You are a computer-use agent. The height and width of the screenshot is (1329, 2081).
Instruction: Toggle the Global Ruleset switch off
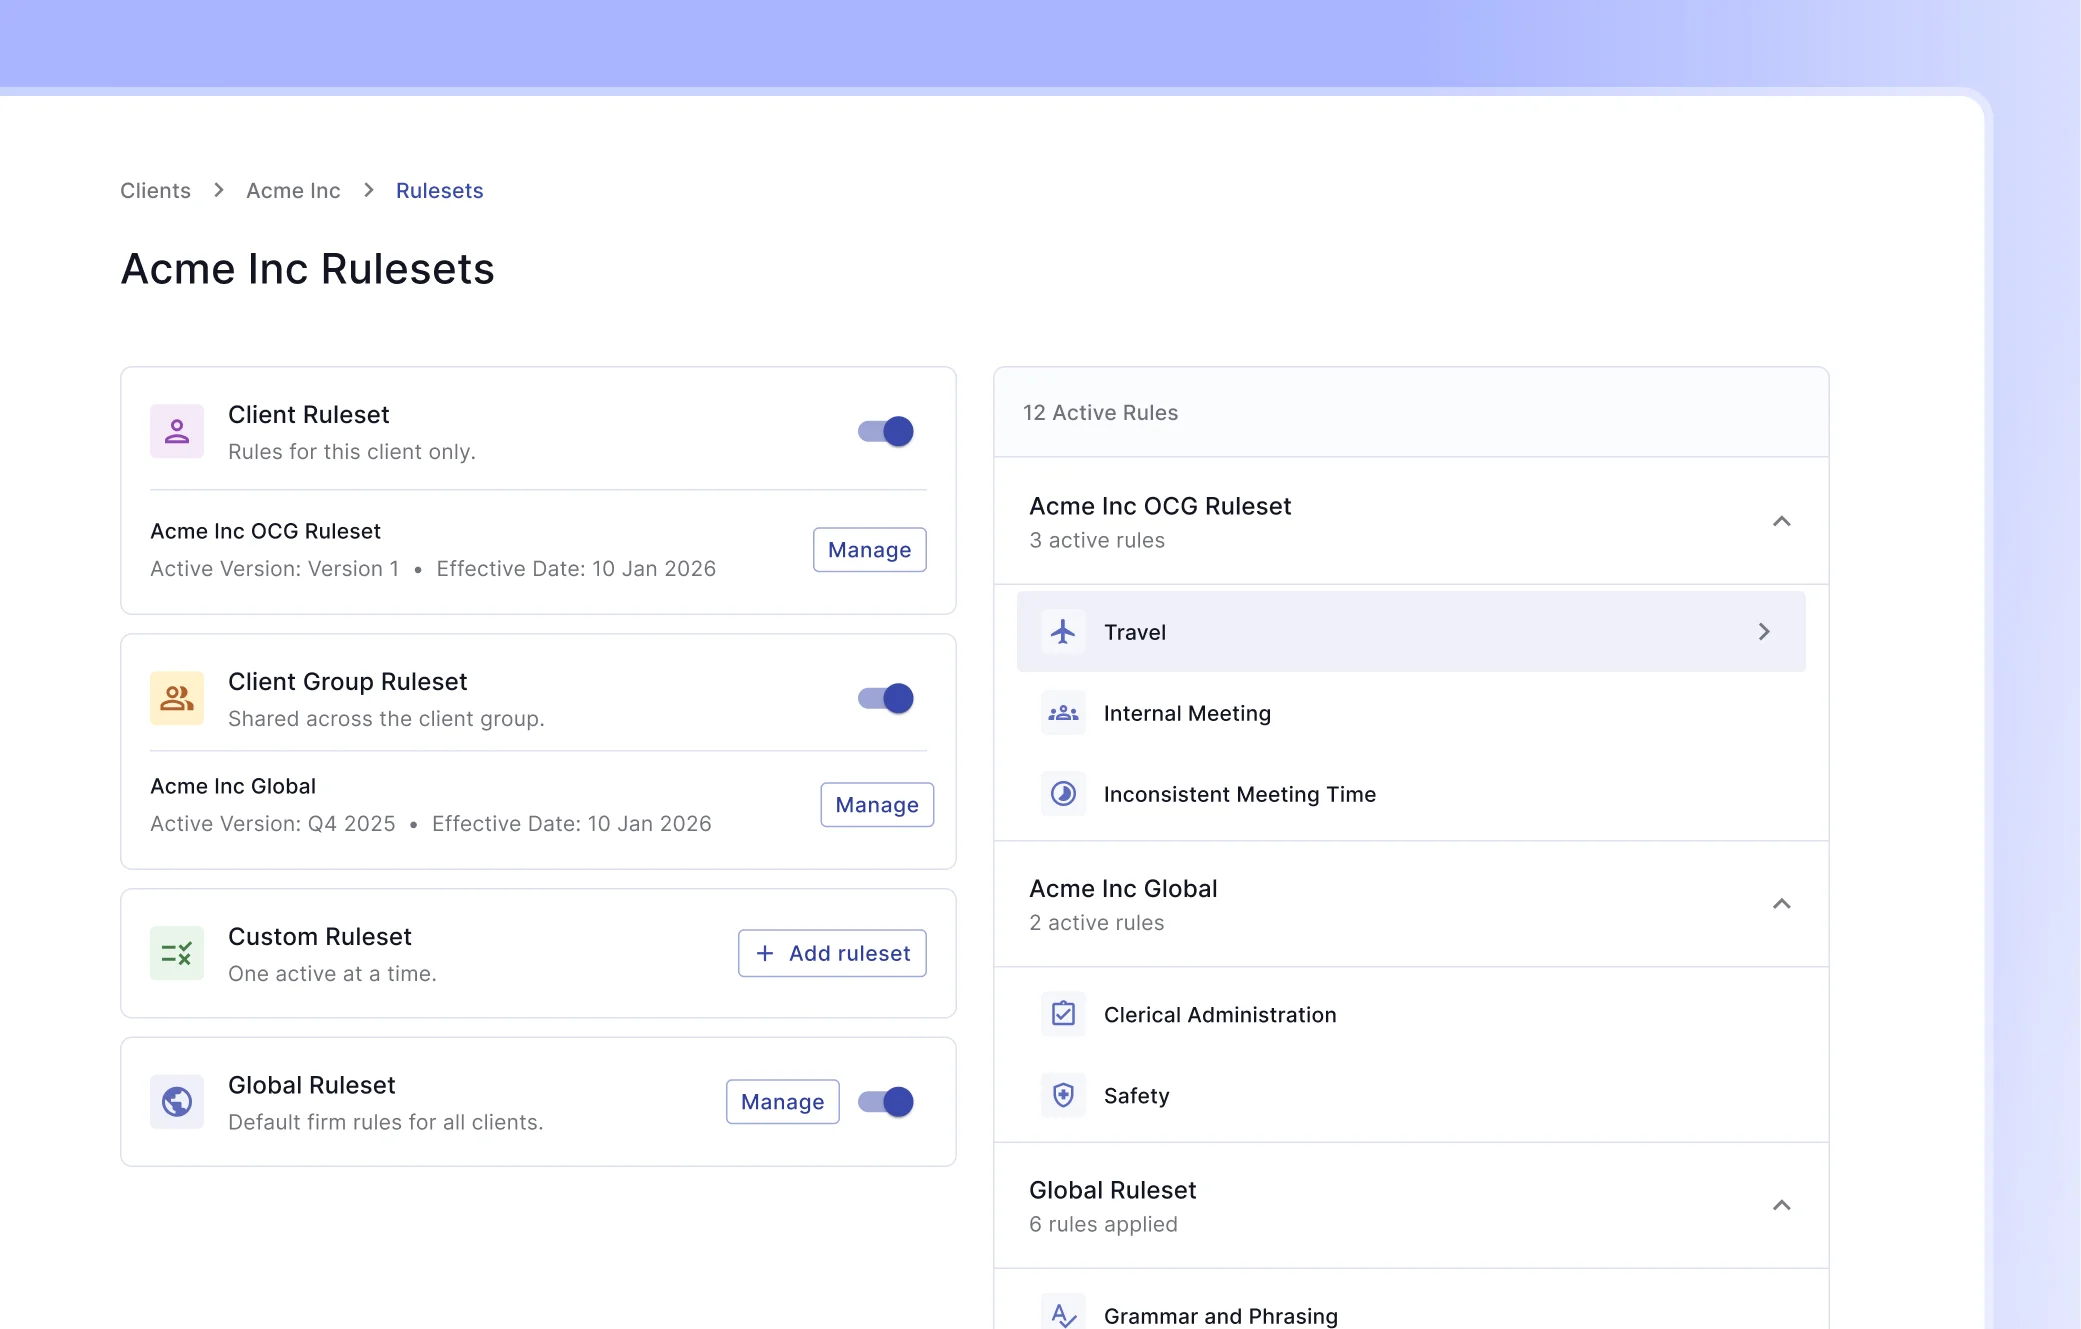884,1101
